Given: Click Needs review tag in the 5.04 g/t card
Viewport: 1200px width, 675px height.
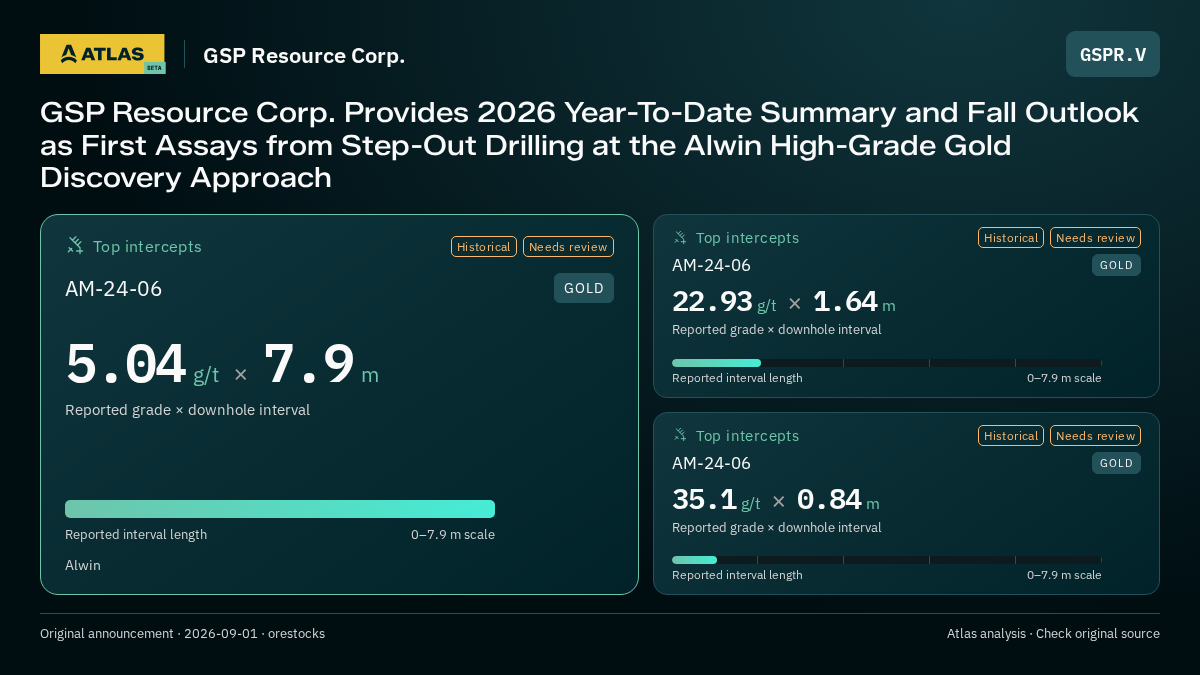Looking at the screenshot, I should pos(568,246).
